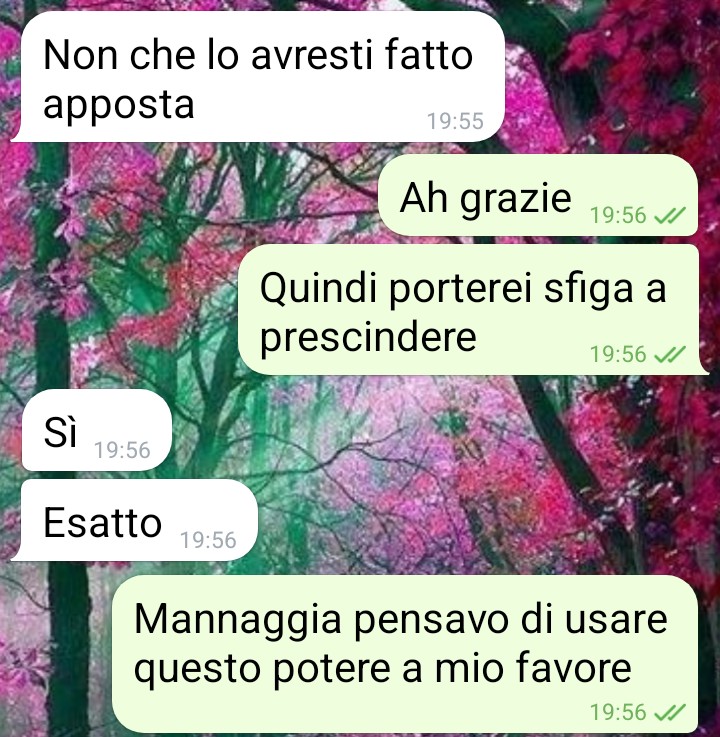Select the "Esatto" message bubble
Screen dimensions: 720x737
point(134,520)
